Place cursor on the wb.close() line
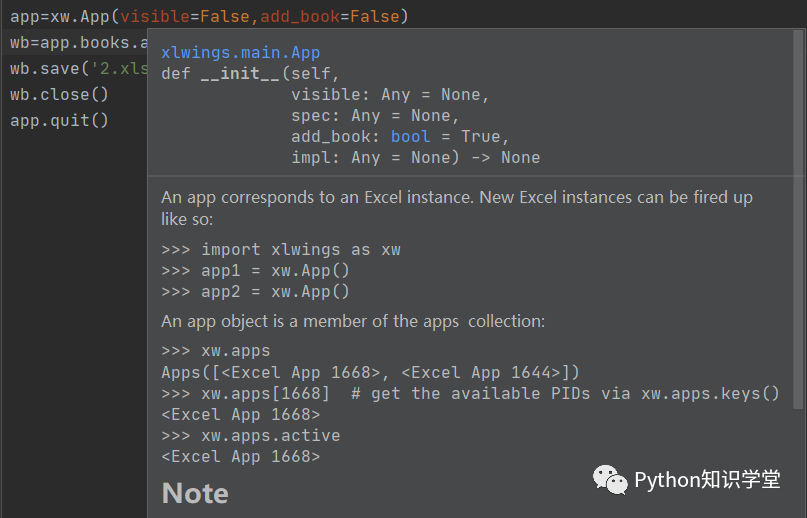Image resolution: width=807 pixels, height=518 pixels. [59, 95]
